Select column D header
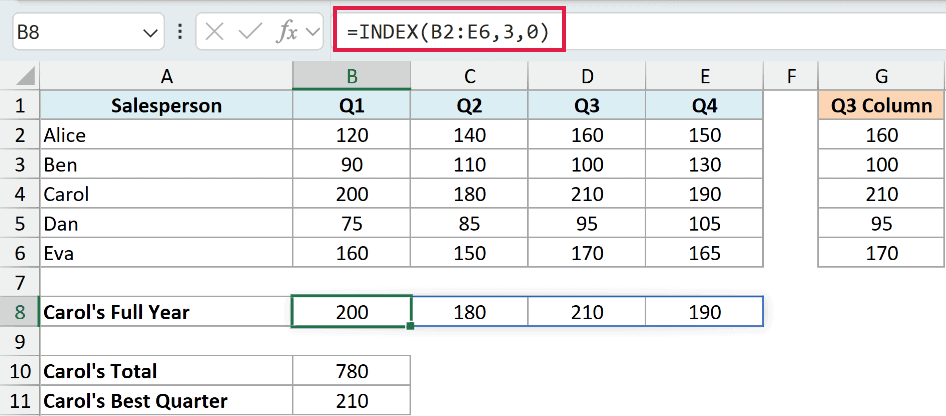This screenshot has height=416, width=946. (x=587, y=77)
